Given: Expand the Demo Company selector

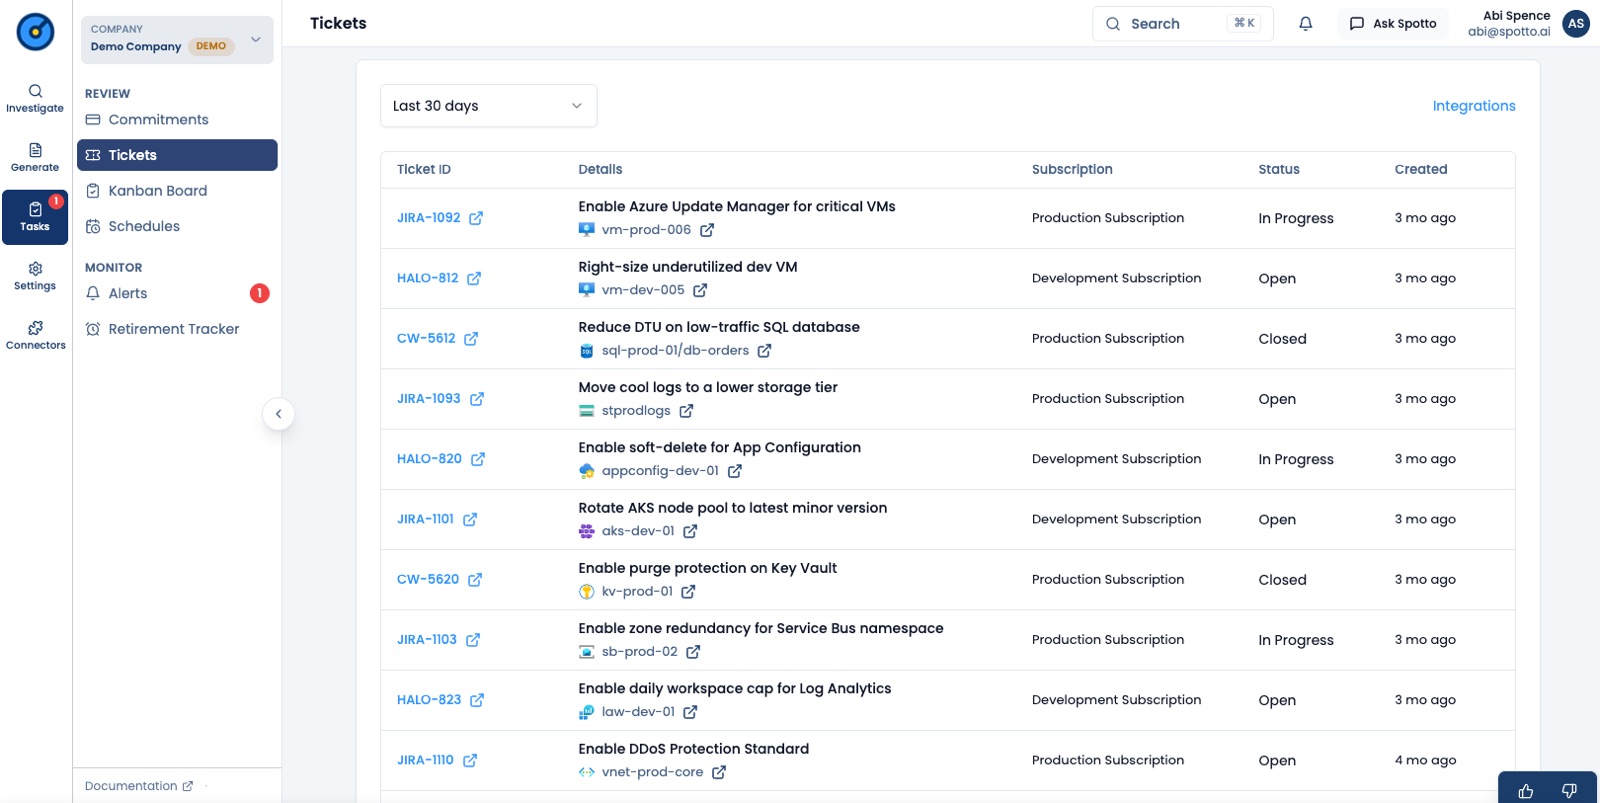Looking at the screenshot, I should pos(177,39).
